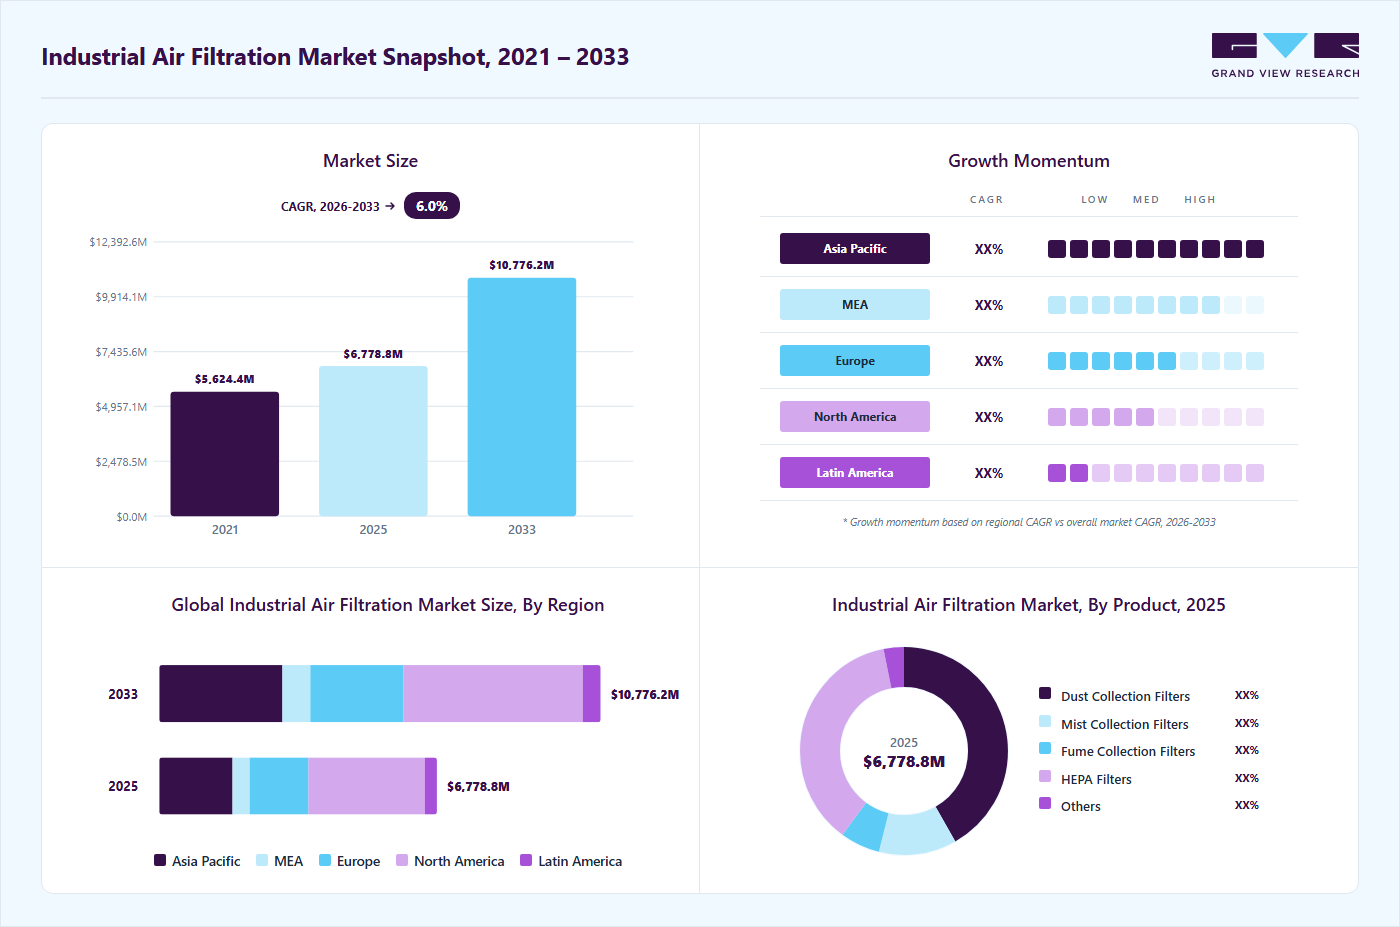Click the Latin America label in Growth Momentum
This screenshot has width=1400, height=927.
click(855, 473)
